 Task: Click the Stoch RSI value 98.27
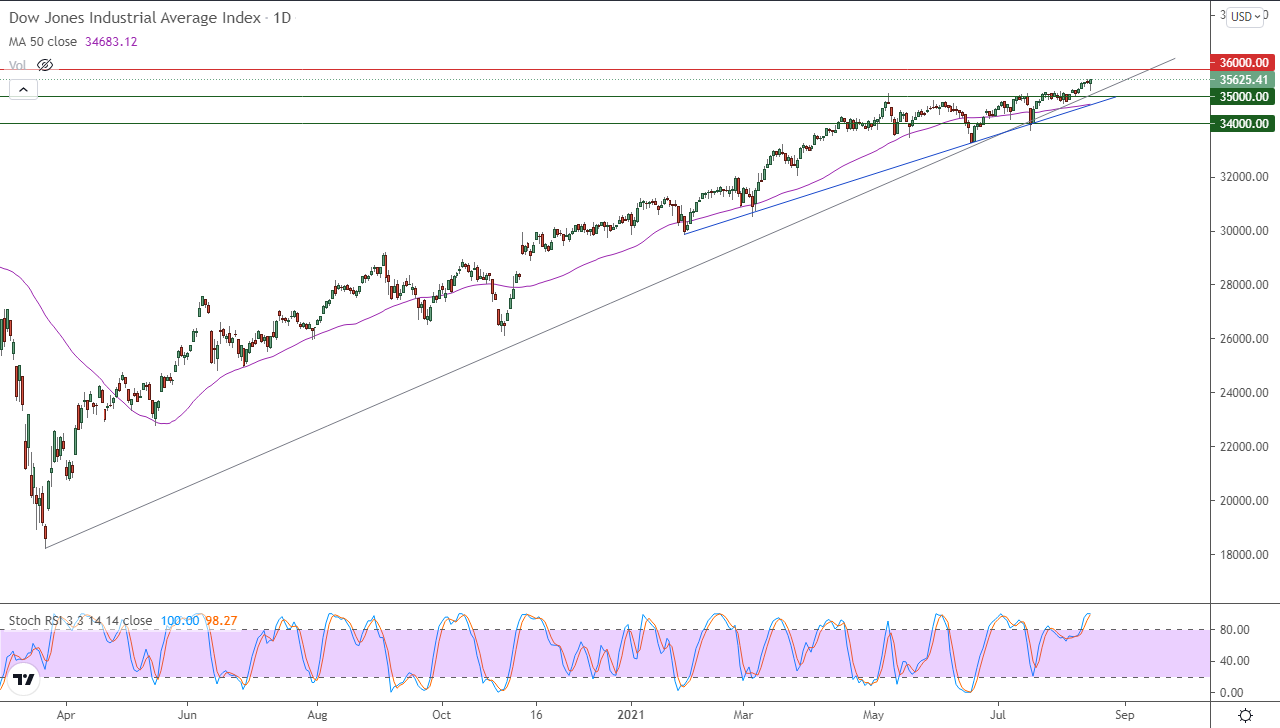pos(220,621)
